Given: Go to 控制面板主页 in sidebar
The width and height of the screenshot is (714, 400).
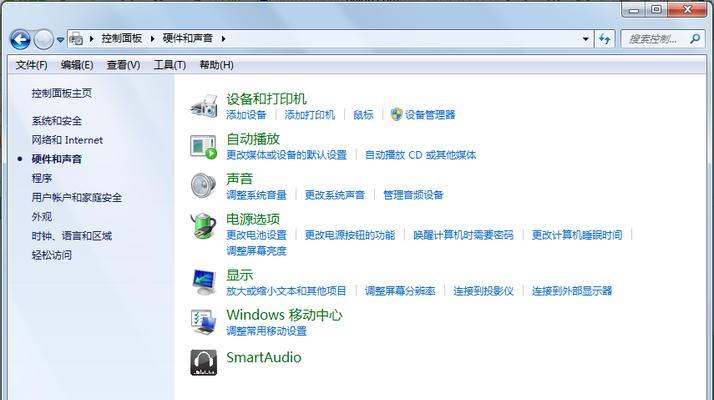Looking at the screenshot, I should [x=62, y=93].
